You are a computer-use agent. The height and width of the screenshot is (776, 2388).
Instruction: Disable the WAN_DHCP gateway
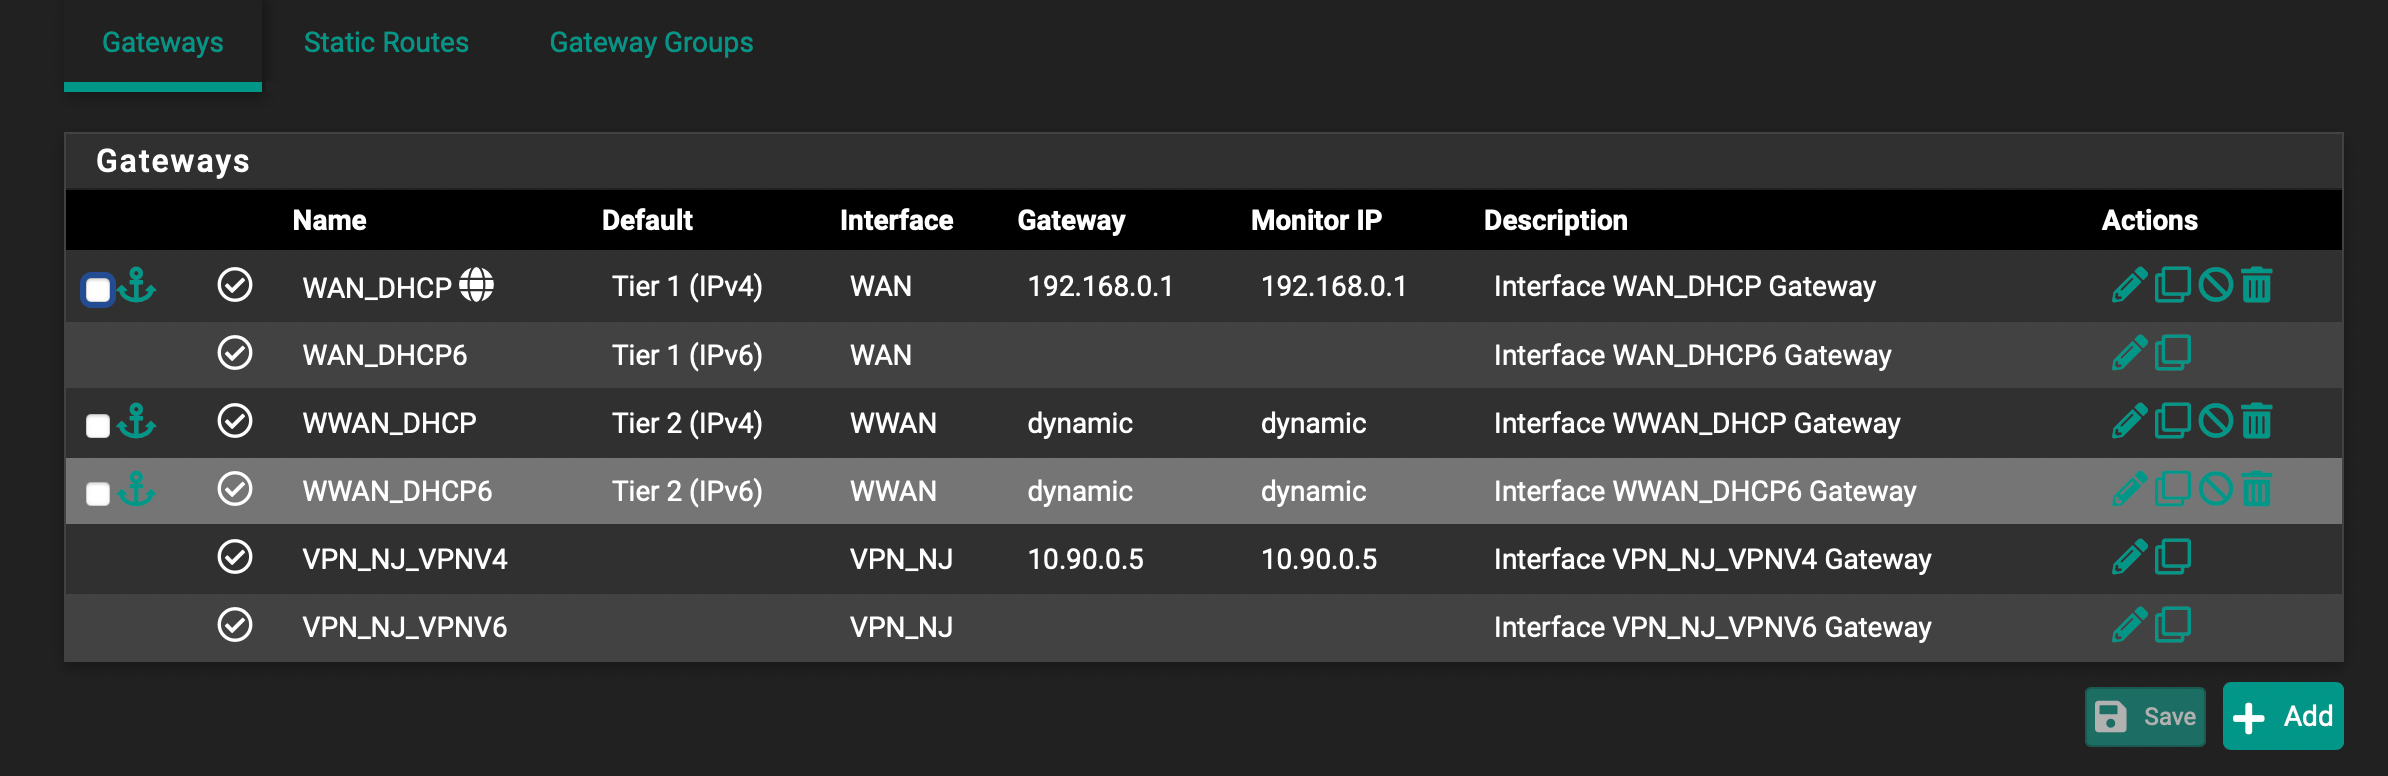click(x=2215, y=286)
